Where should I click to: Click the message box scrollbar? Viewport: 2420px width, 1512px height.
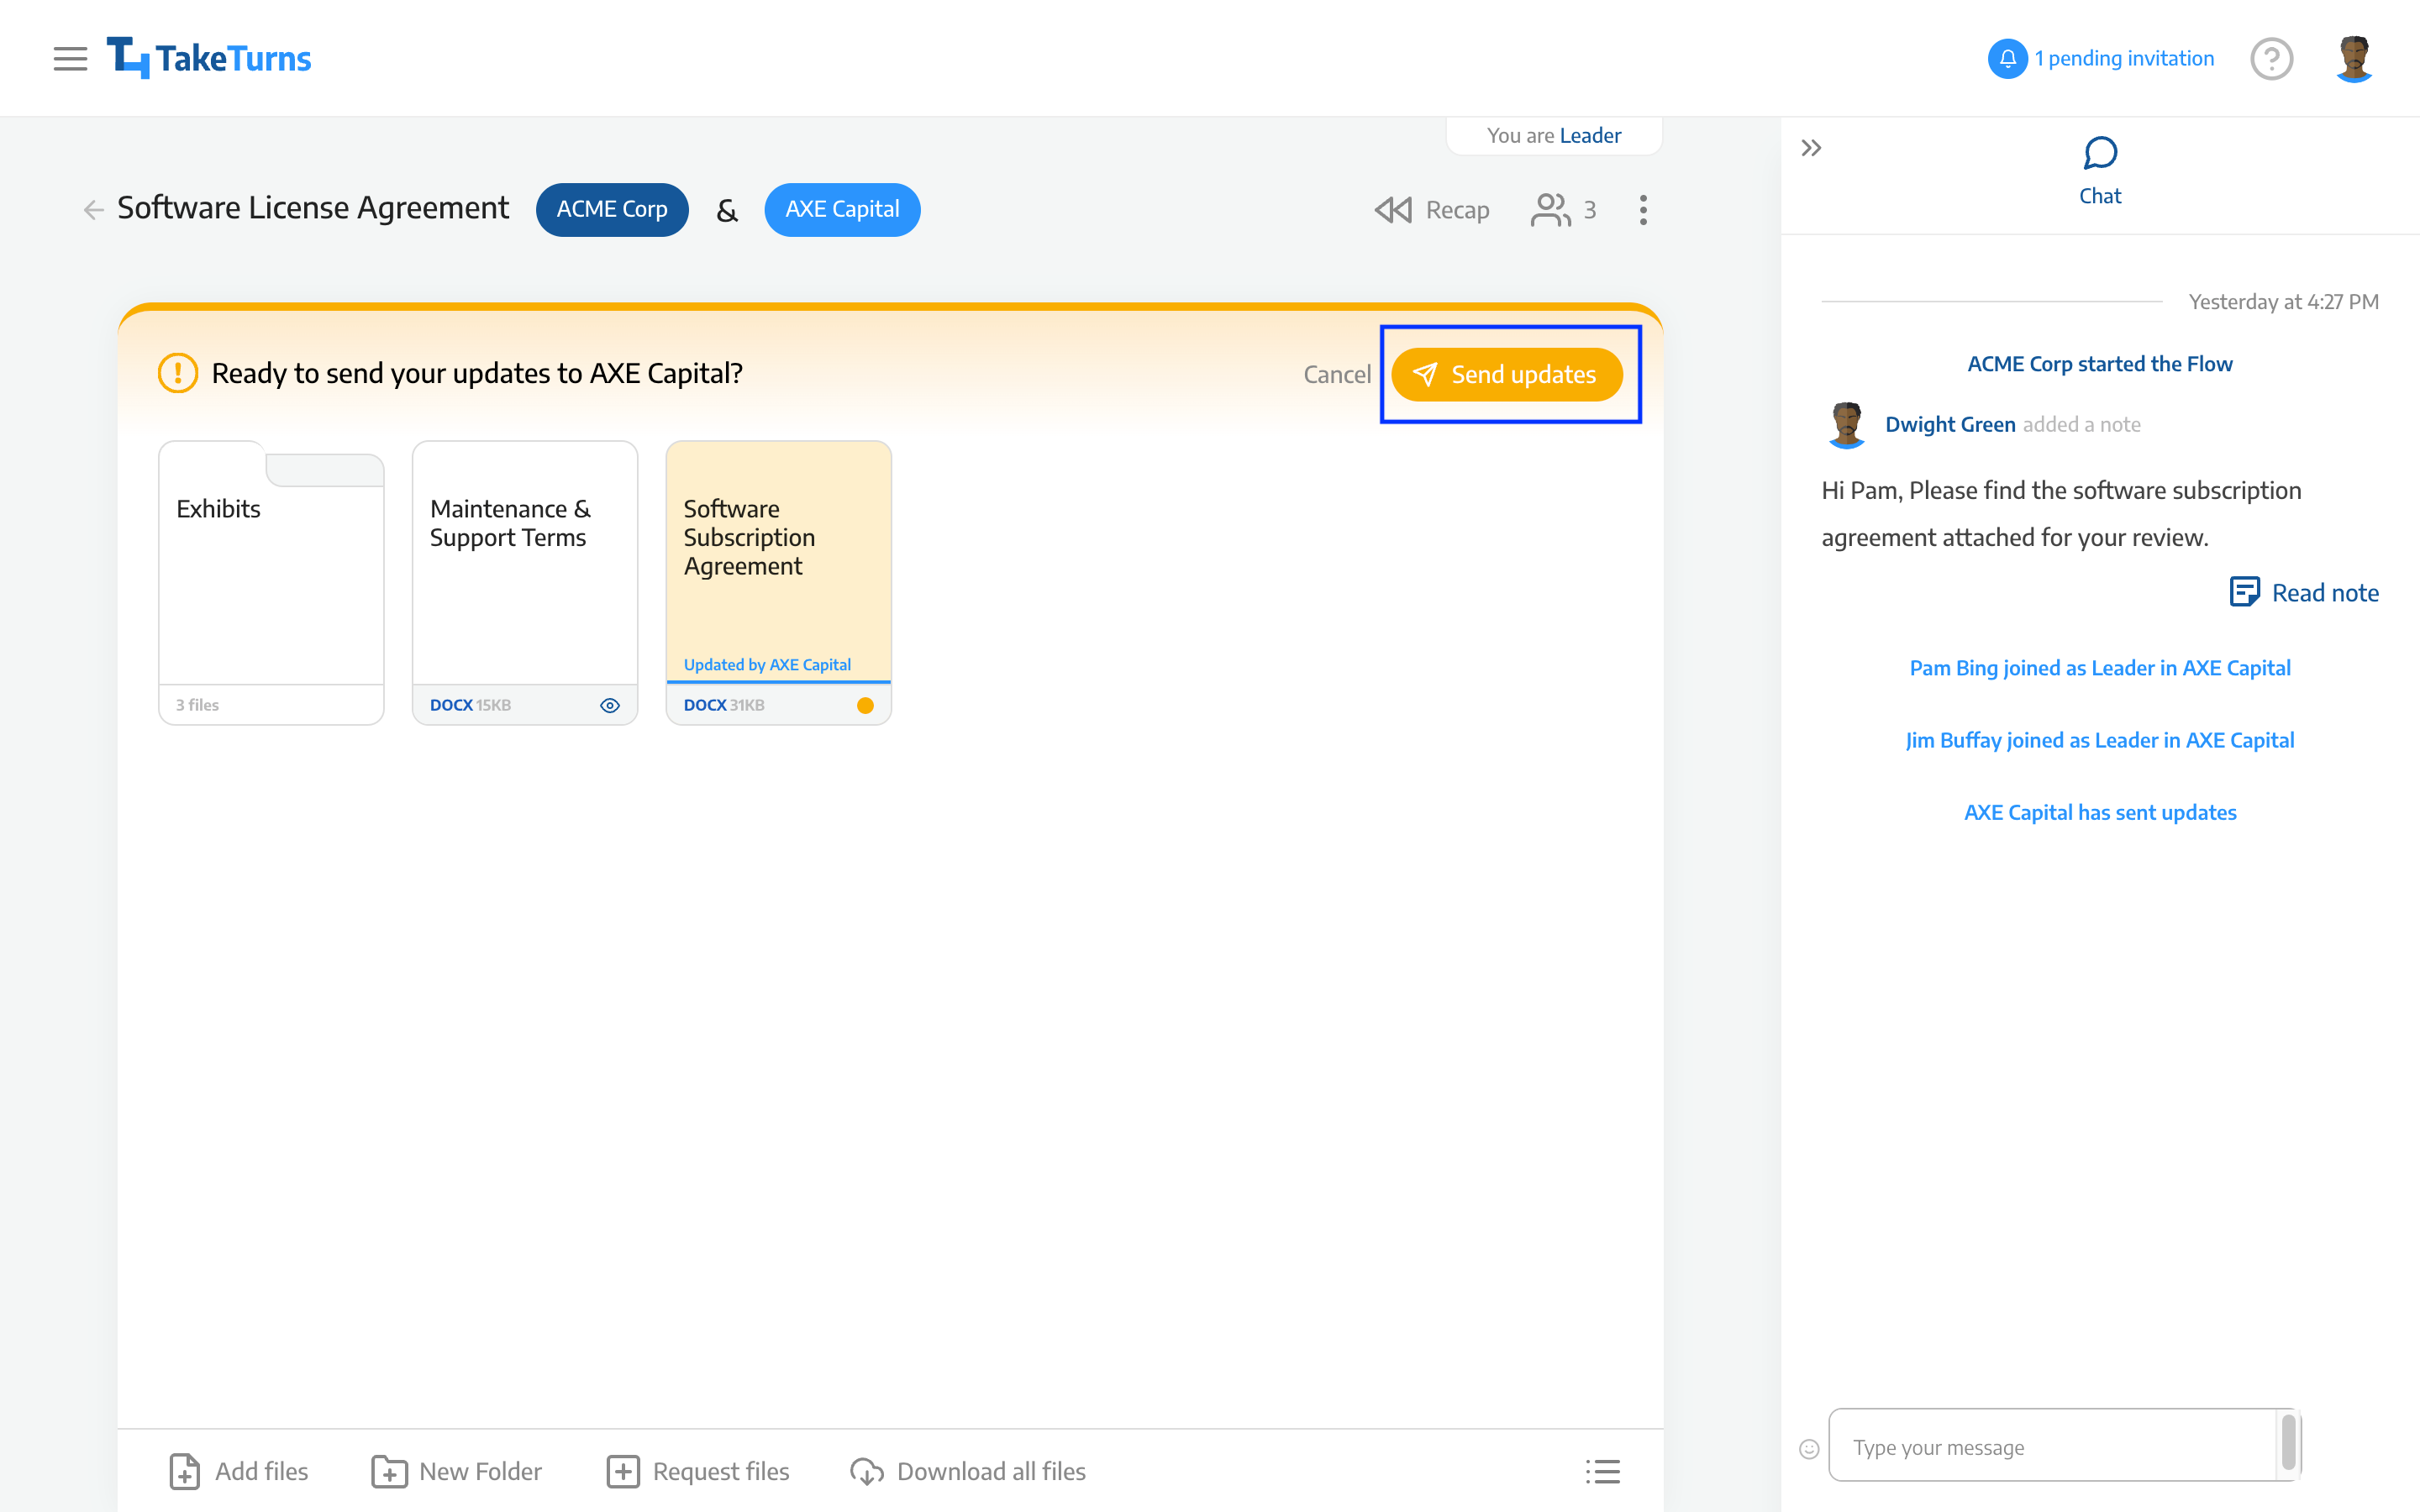(2289, 1442)
